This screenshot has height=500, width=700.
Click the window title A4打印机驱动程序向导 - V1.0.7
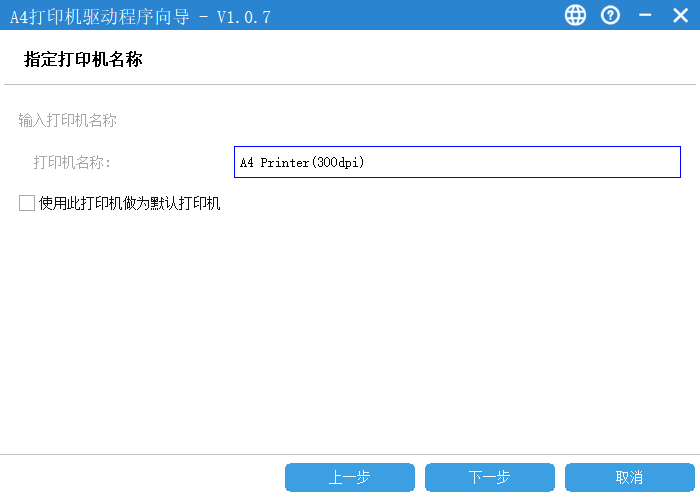(140, 17)
